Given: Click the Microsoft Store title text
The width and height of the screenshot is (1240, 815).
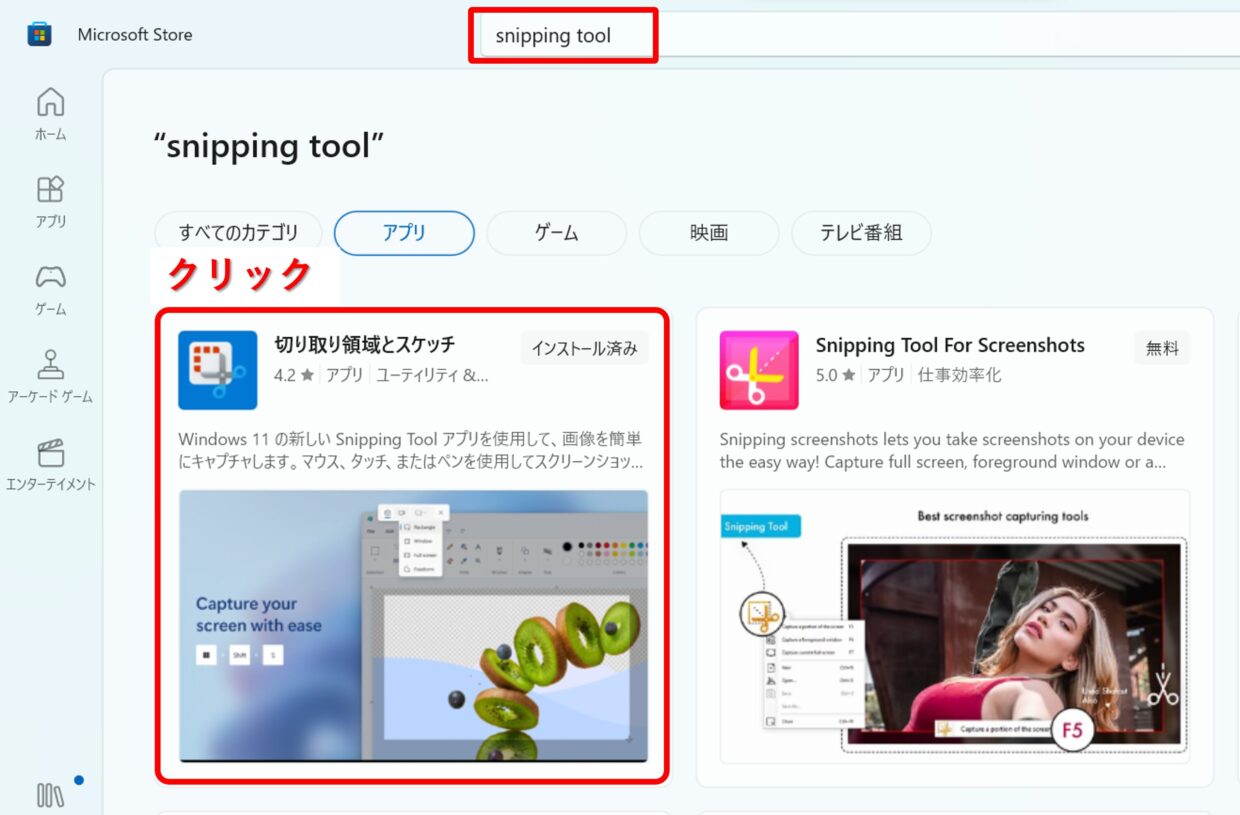Looking at the screenshot, I should coord(135,35).
